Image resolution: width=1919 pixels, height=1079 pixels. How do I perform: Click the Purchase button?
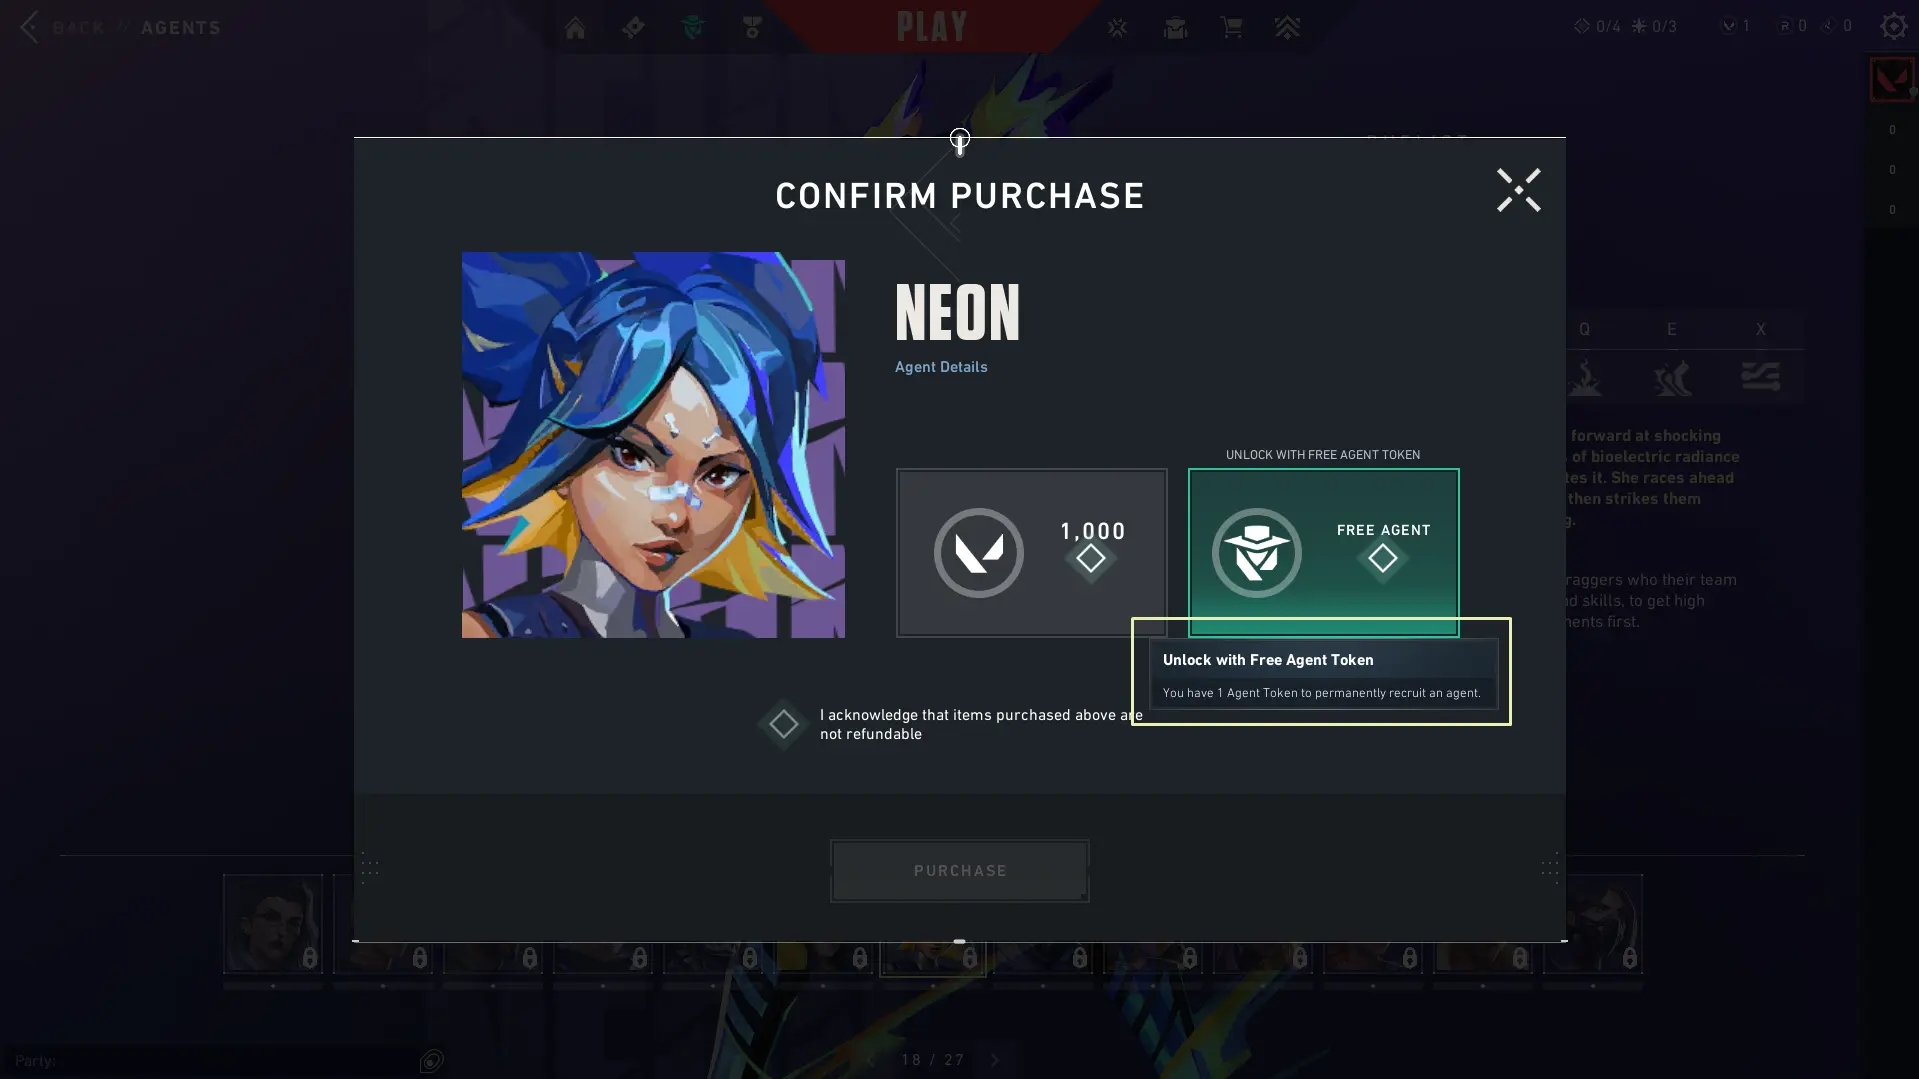point(959,871)
